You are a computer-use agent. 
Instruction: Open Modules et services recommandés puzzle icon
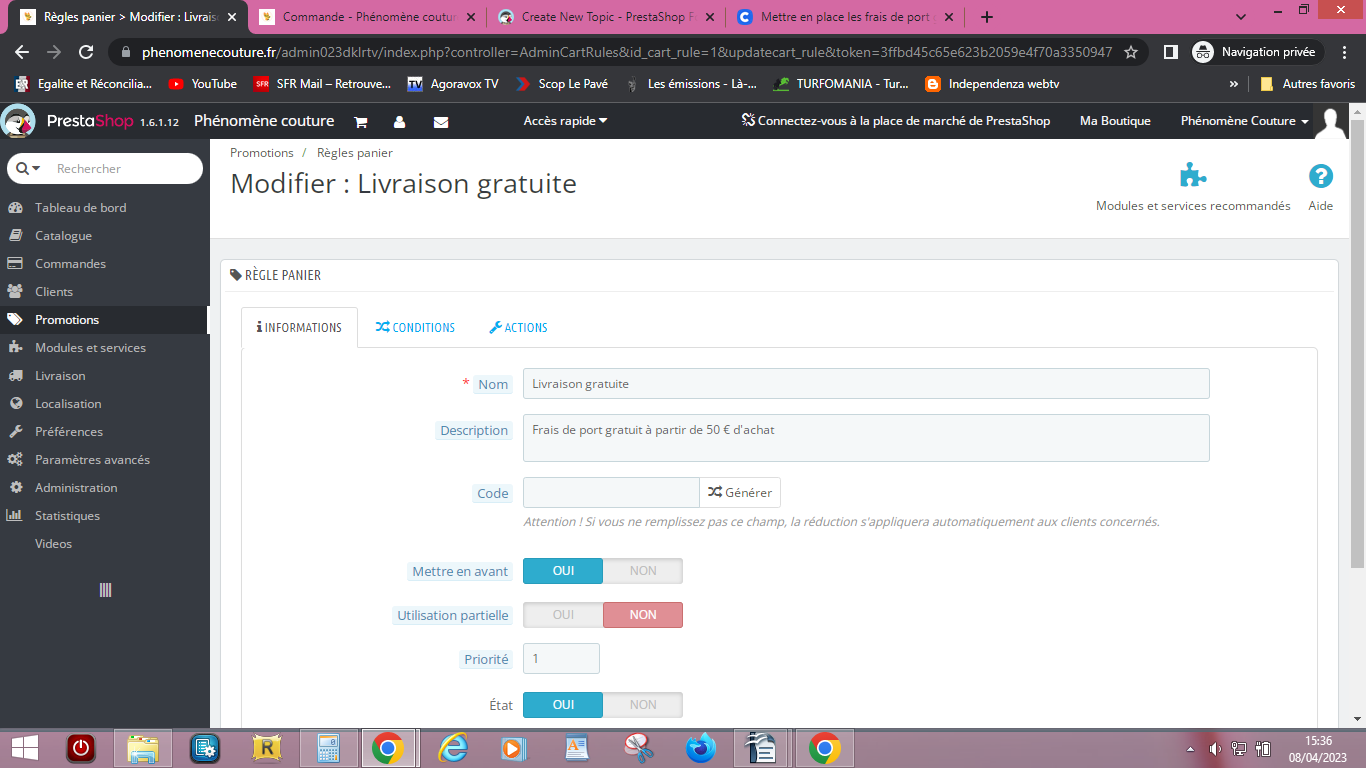pos(1193,175)
